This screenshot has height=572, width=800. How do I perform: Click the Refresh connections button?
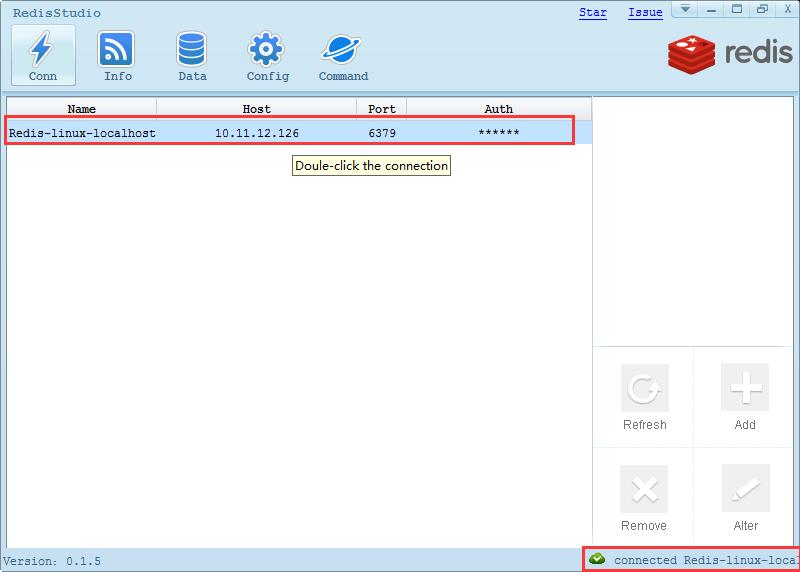(x=644, y=397)
